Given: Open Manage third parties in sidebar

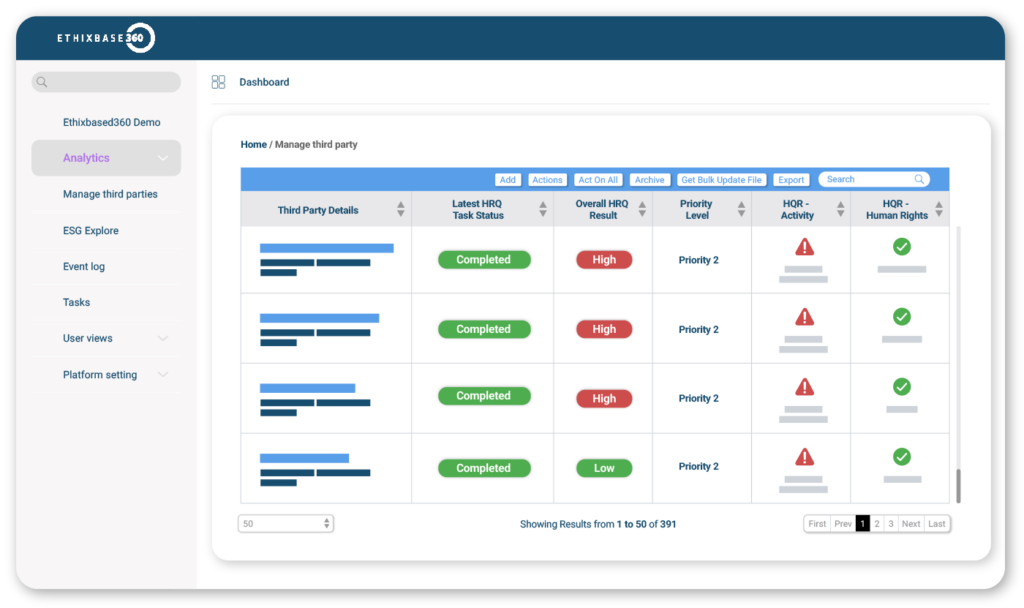Looking at the screenshot, I should coord(110,194).
